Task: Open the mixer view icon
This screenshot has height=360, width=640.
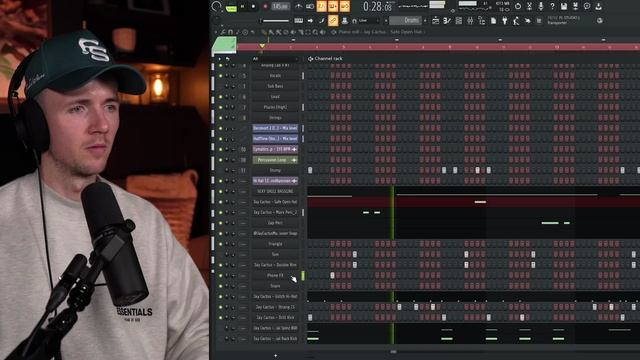Action: (x=470, y=20)
